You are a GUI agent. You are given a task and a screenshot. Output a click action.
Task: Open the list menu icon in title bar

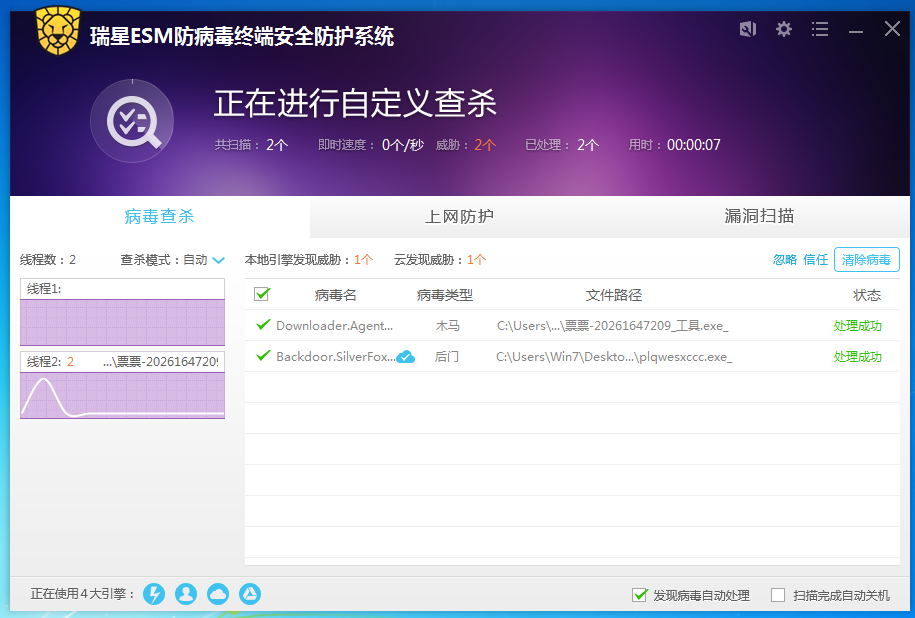click(x=820, y=29)
